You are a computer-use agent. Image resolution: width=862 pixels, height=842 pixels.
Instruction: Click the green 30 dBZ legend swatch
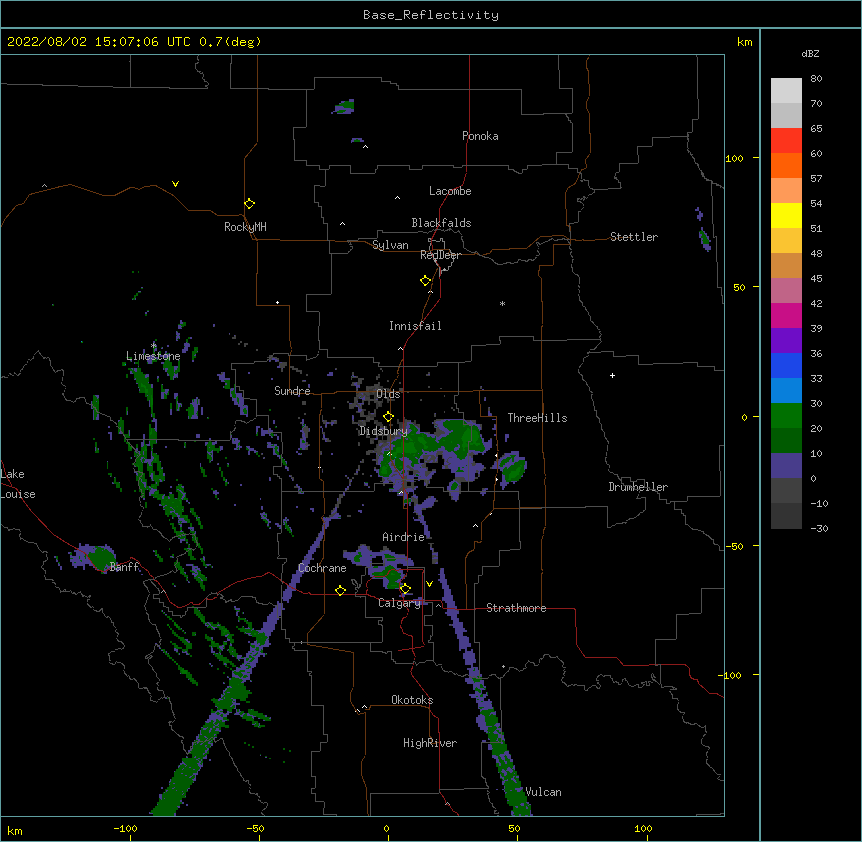pos(786,416)
